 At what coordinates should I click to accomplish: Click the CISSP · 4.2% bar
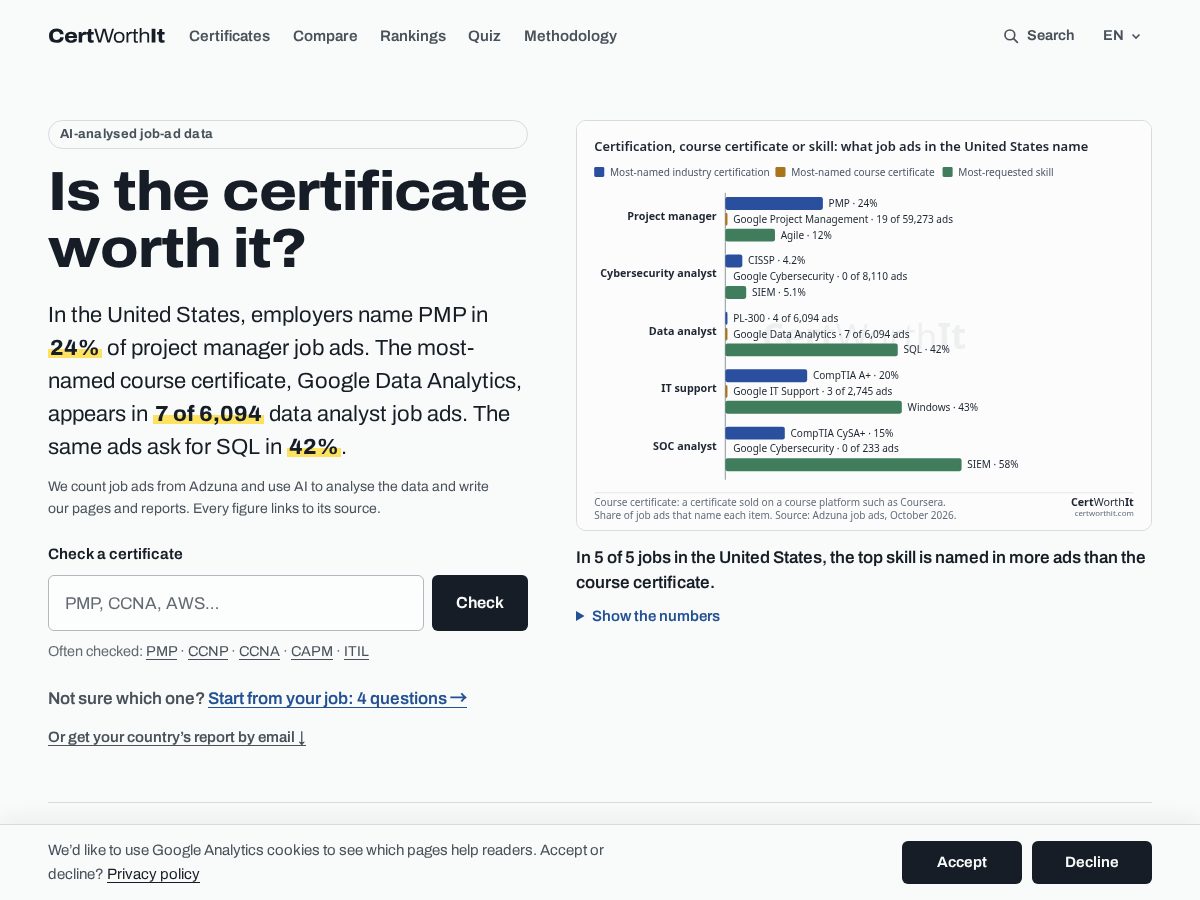click(x=734, y=260)
